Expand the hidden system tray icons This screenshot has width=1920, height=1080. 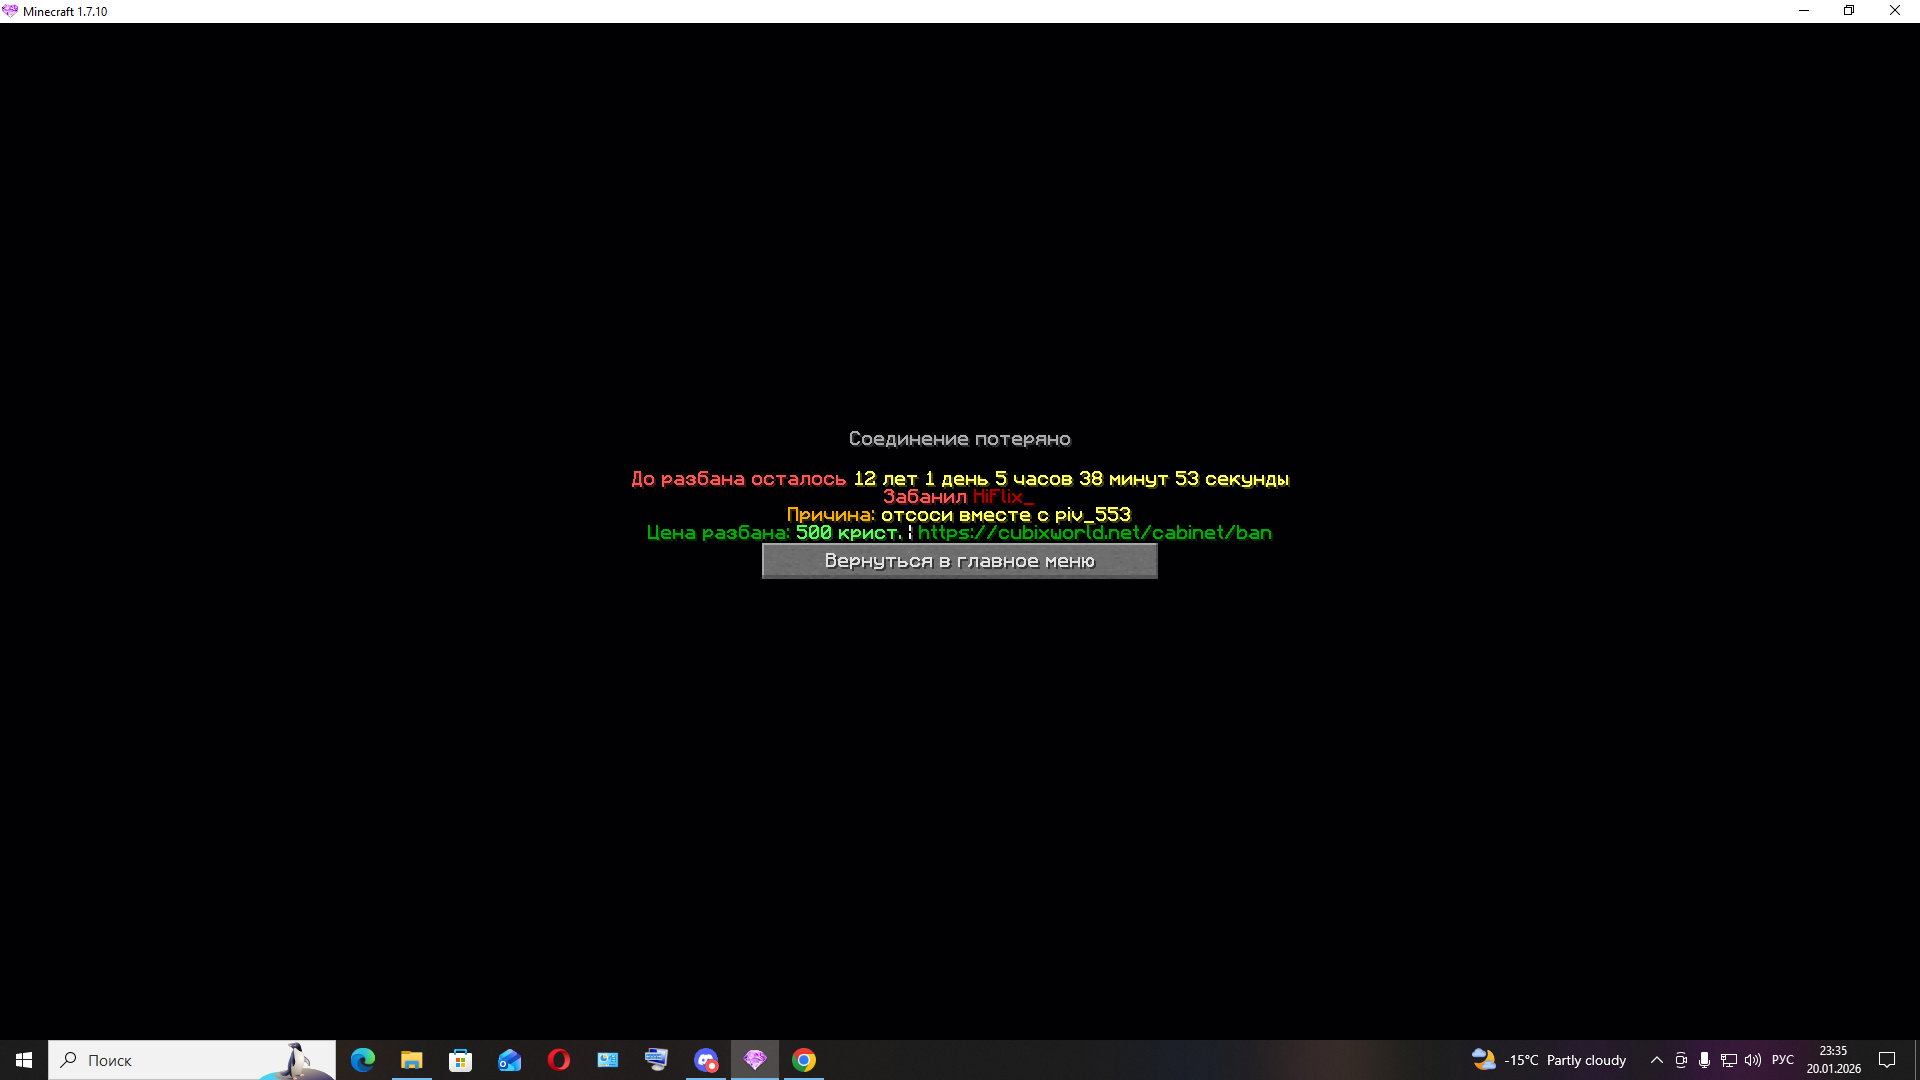coord(1656,1060)
